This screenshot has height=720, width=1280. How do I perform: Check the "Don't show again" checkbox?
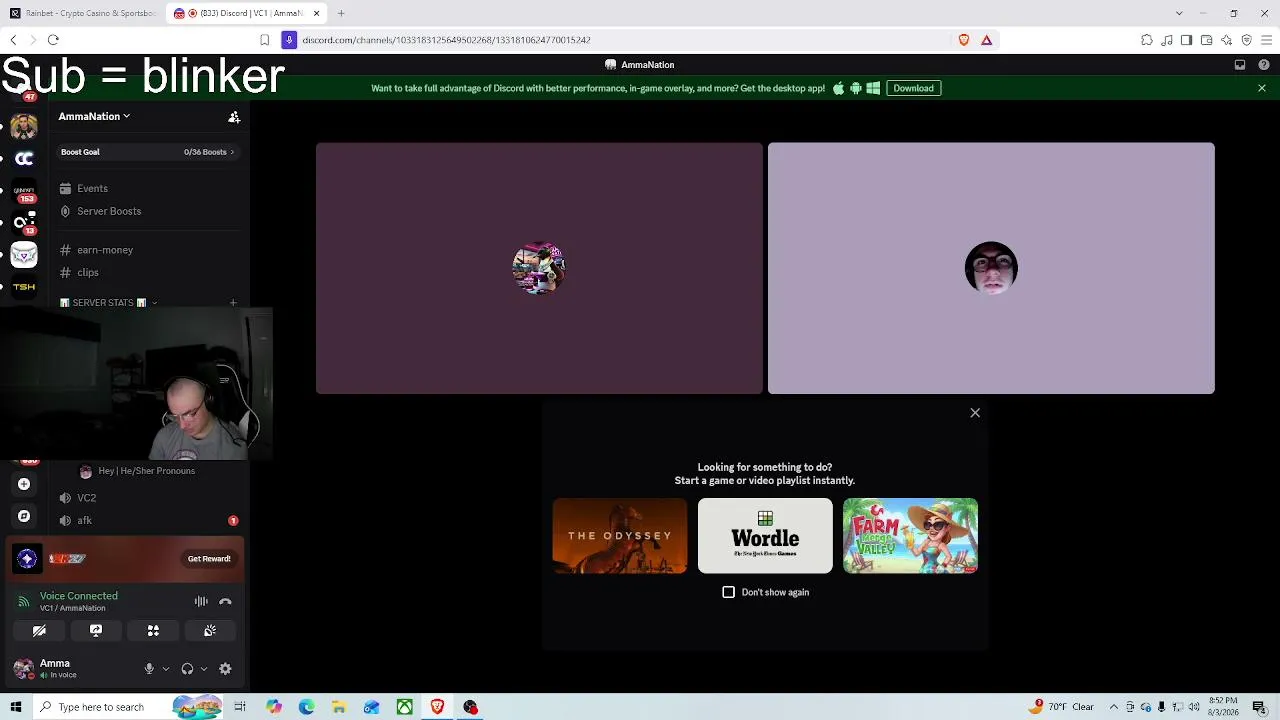pos(728,592)
